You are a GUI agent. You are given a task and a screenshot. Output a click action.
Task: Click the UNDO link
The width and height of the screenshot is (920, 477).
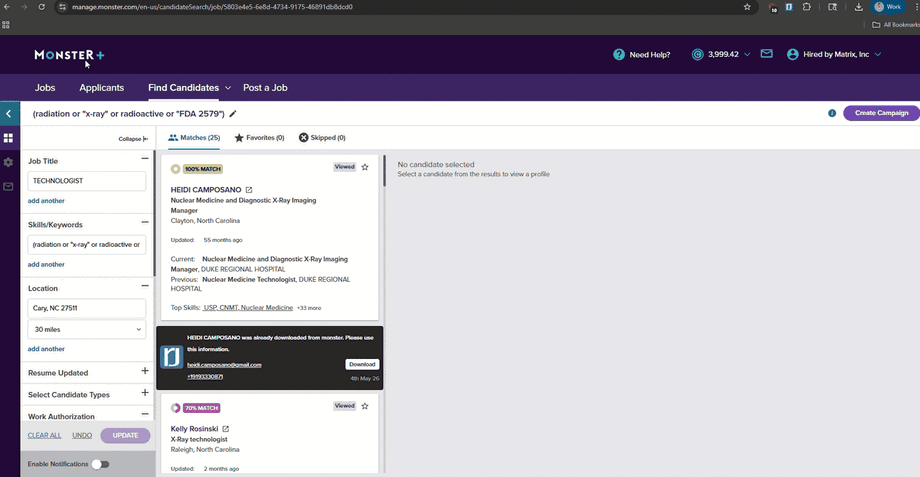[82, 435]
